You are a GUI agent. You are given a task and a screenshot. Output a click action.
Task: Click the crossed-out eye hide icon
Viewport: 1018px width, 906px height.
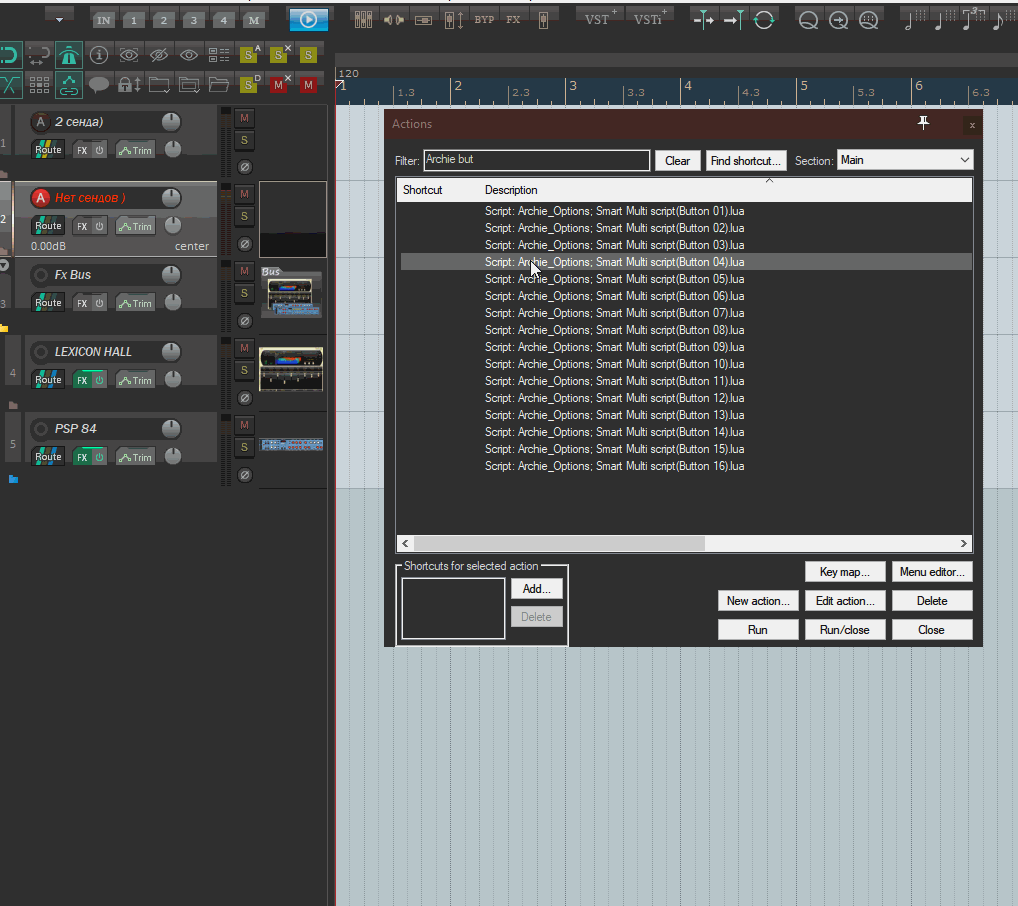pos(158,55)
